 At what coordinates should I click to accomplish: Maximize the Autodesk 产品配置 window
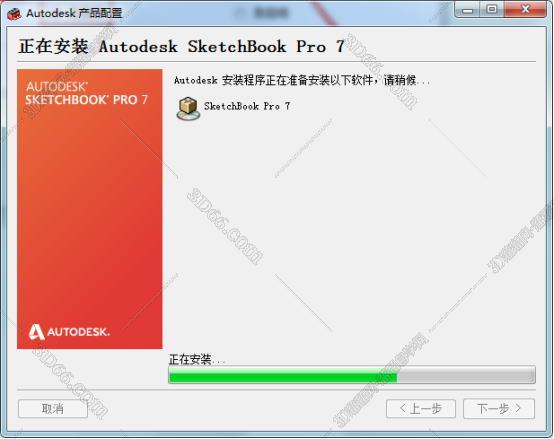point(491,10)
